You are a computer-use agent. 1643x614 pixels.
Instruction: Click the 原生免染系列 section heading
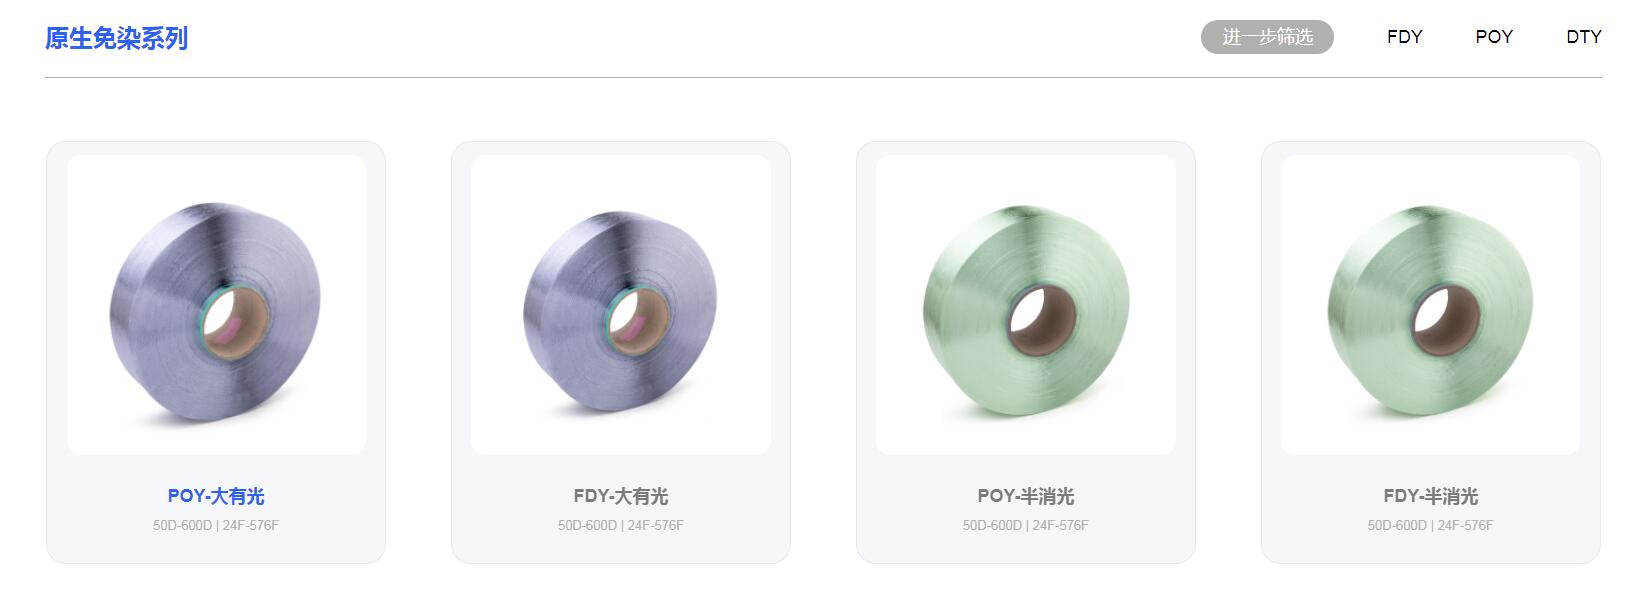(x=116, y=38)
